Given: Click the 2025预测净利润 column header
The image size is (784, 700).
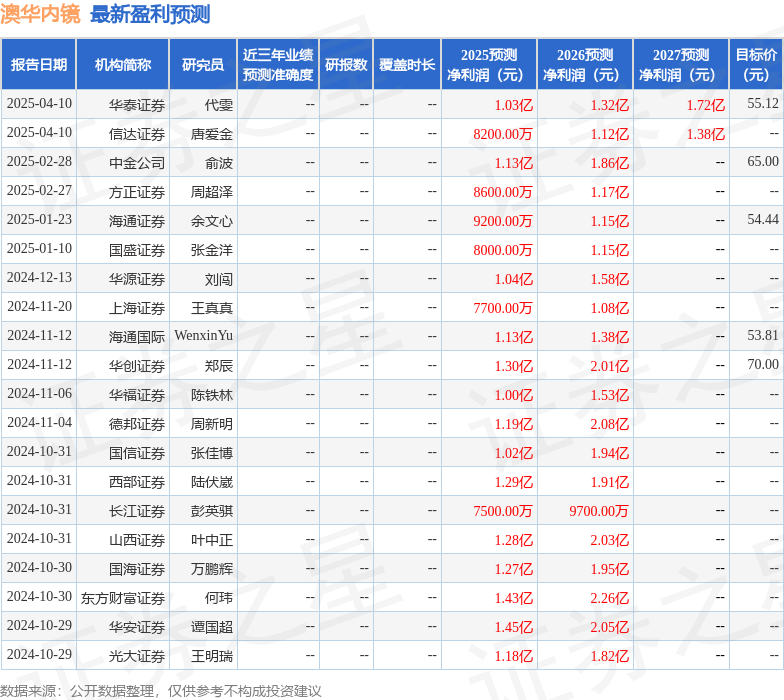Looking at the screenshot, I should click(489, 65).
